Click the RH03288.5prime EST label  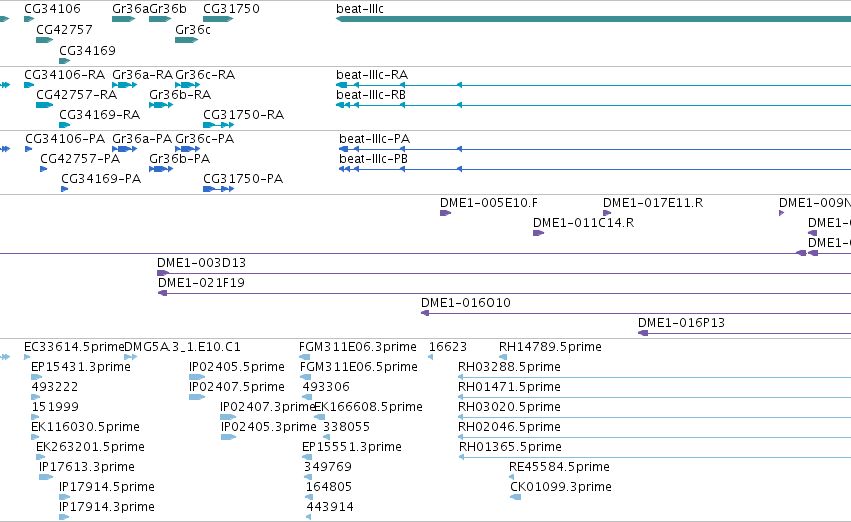[x=509, y=367]
